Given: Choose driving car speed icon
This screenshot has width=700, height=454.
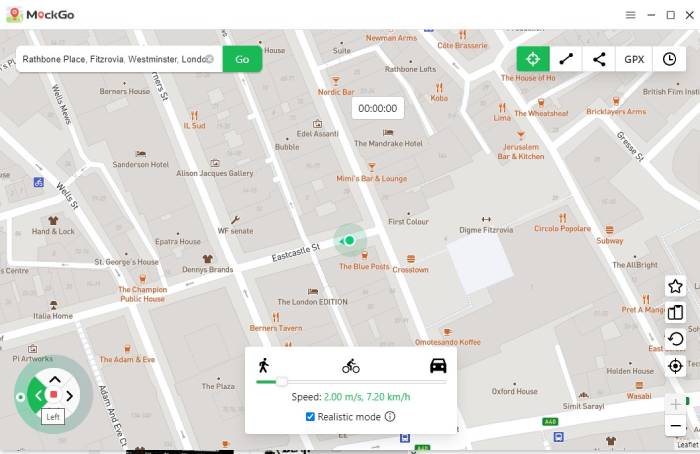Looking at the screenshot, I should [x=438, y=366].
